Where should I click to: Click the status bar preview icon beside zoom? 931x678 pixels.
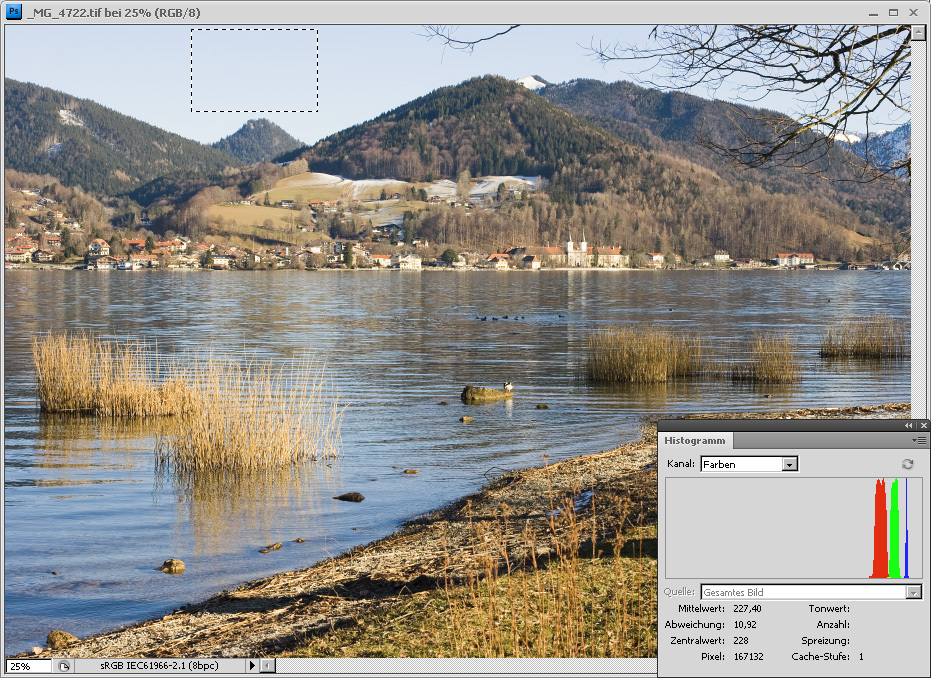[63, 666]
